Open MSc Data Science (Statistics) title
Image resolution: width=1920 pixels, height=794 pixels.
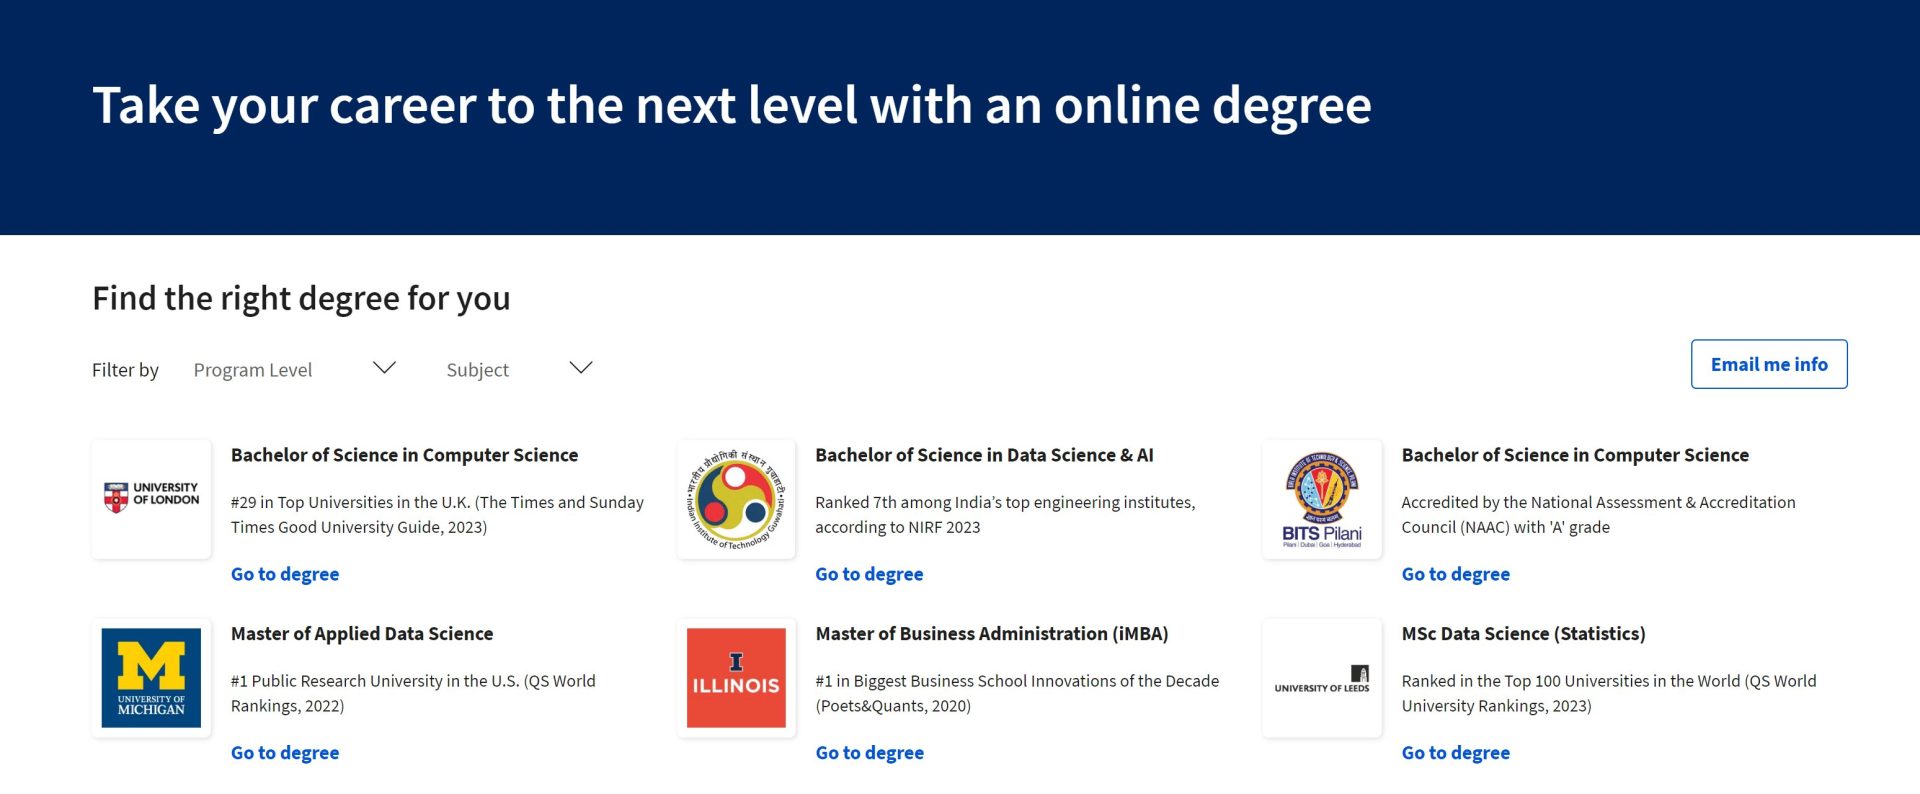pos(1523,633)
